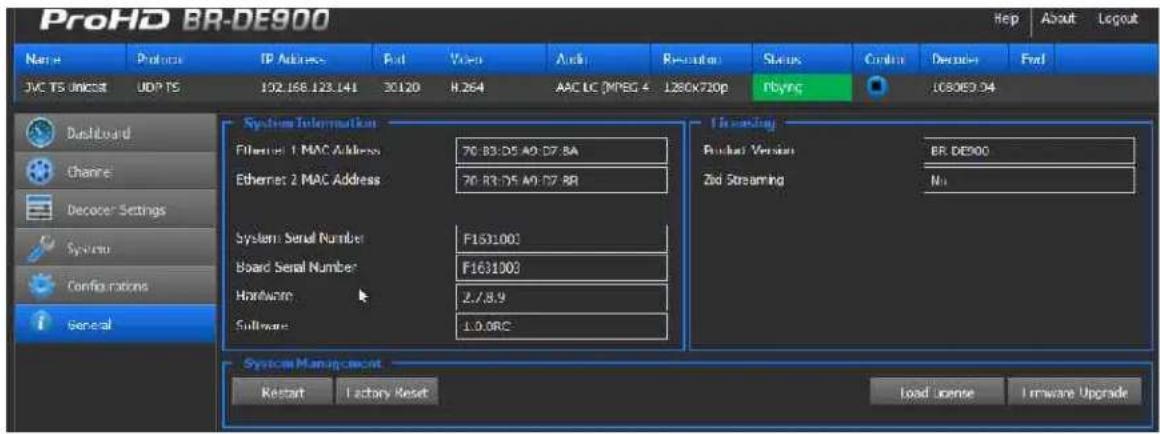Click the Configurations gear icon
Viewport: 1160px width, 434px height.
click(38, 285)
